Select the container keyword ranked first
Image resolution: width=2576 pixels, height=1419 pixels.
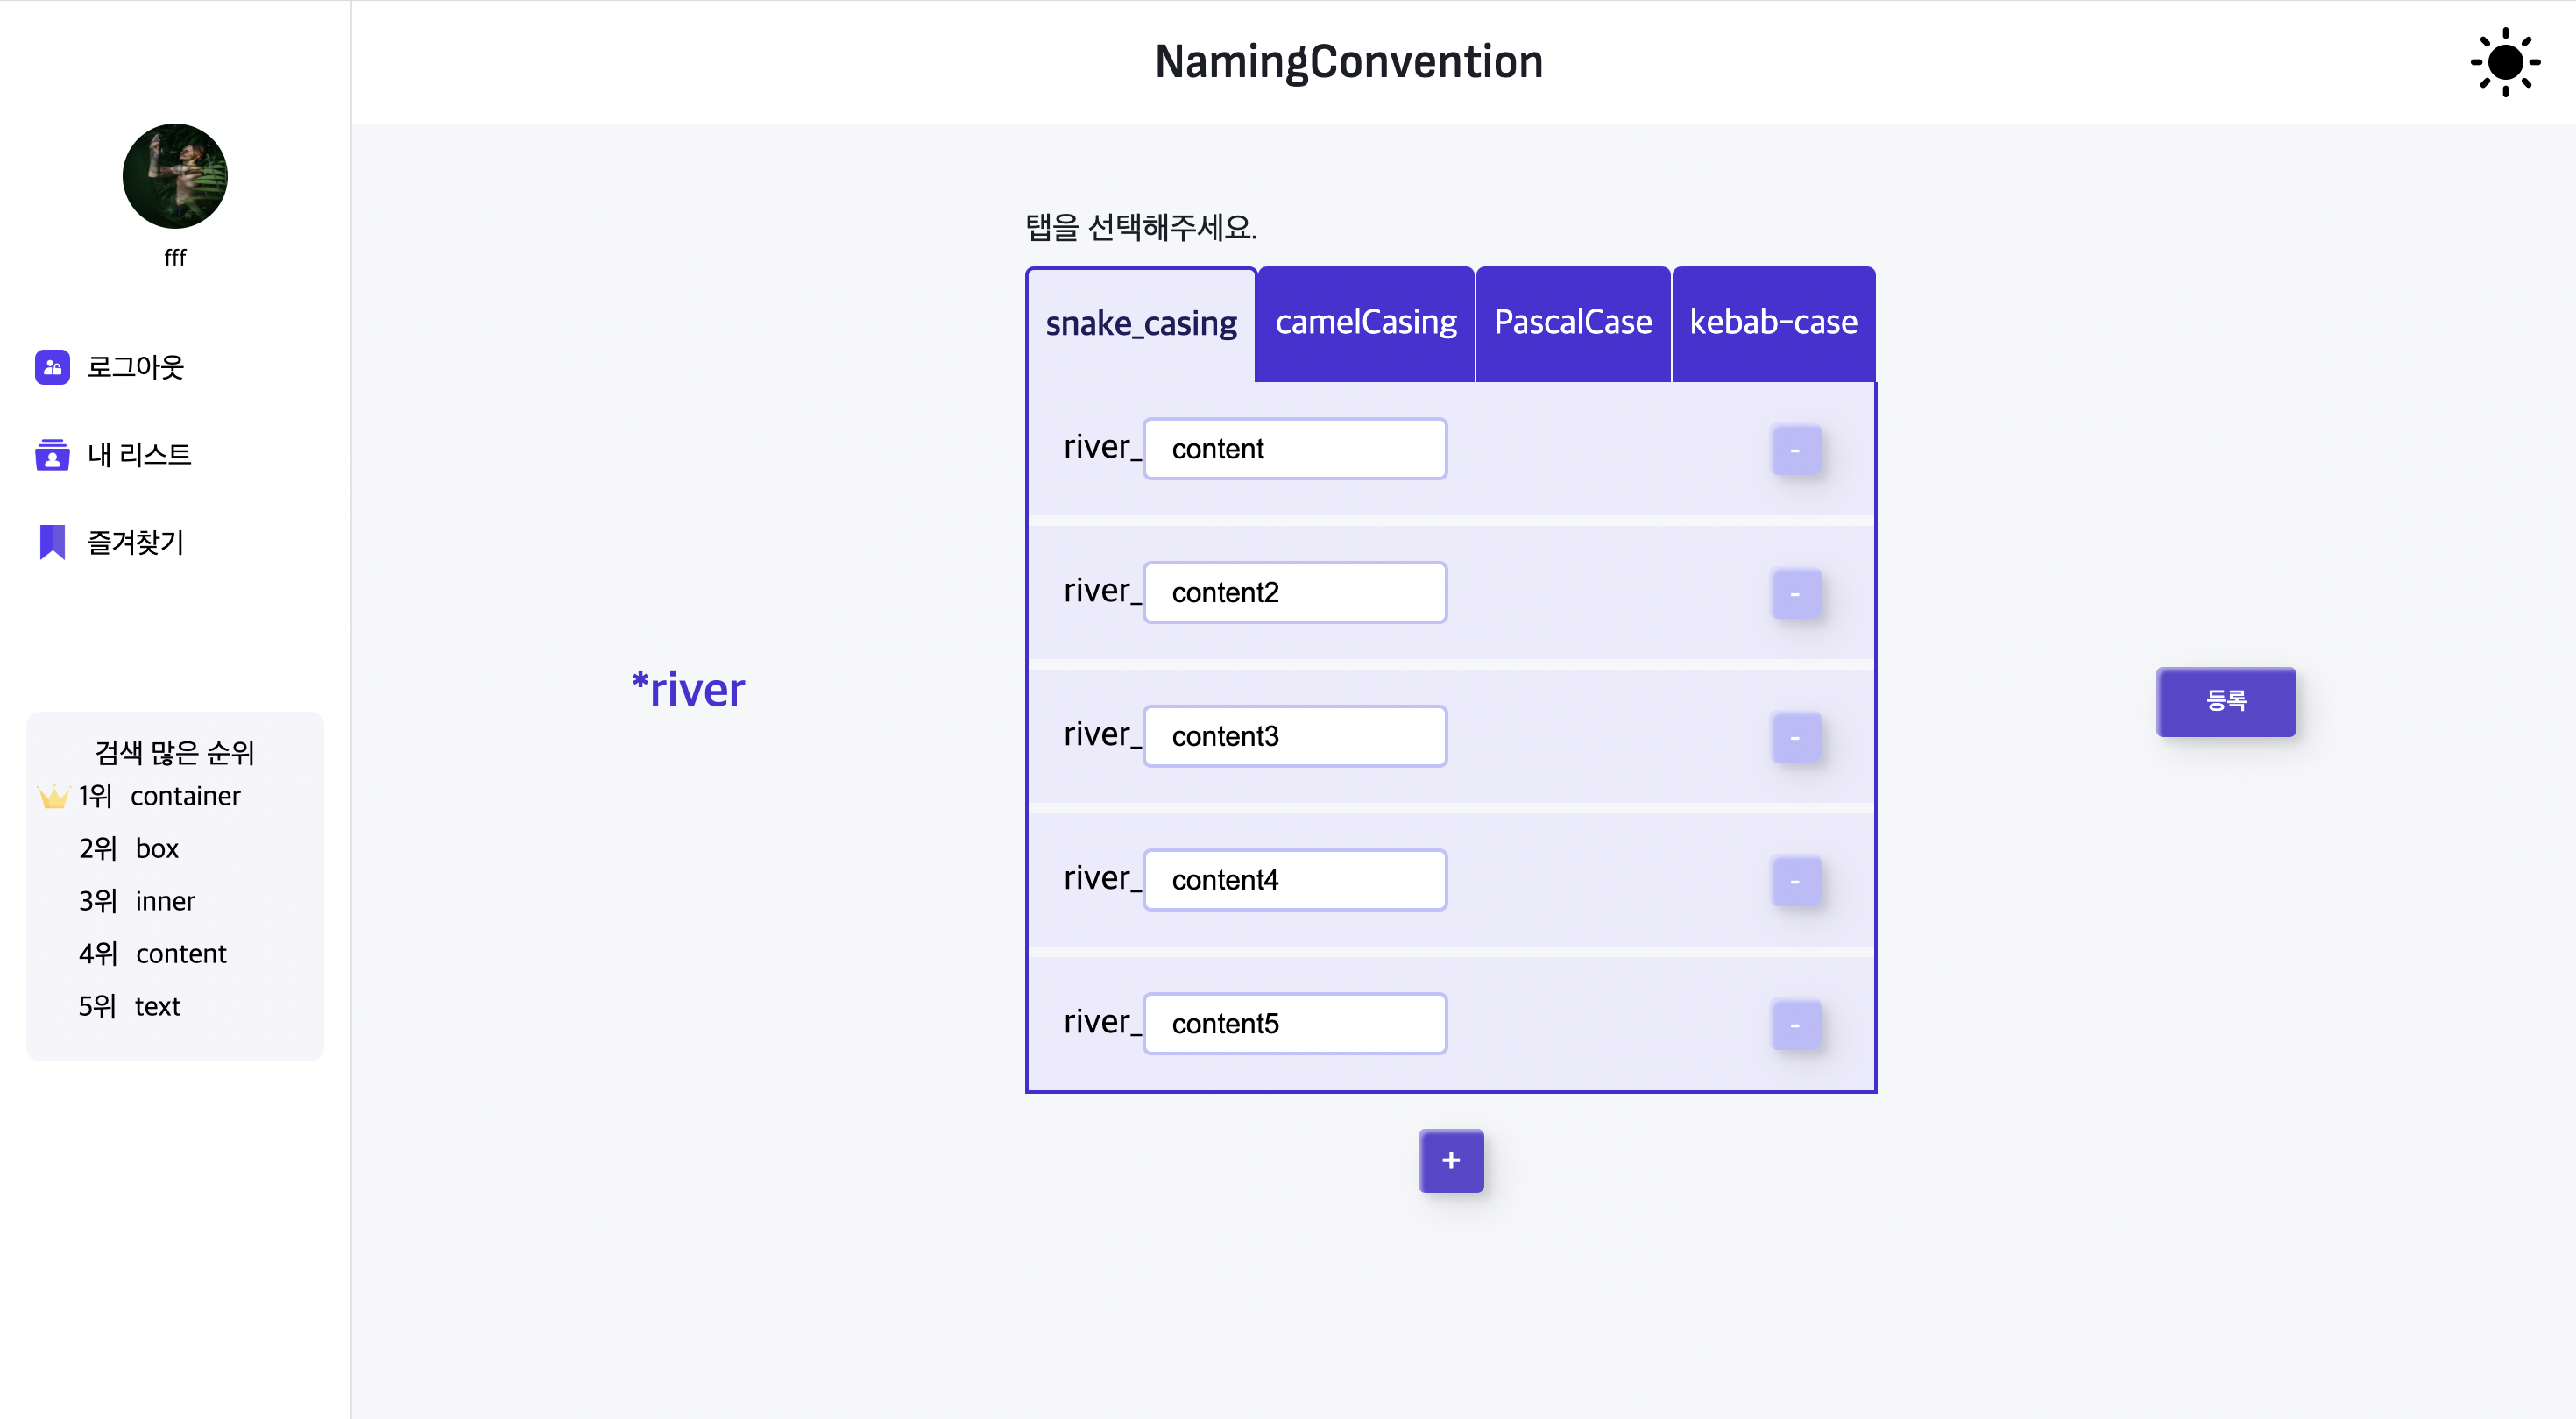pos(186,796)
